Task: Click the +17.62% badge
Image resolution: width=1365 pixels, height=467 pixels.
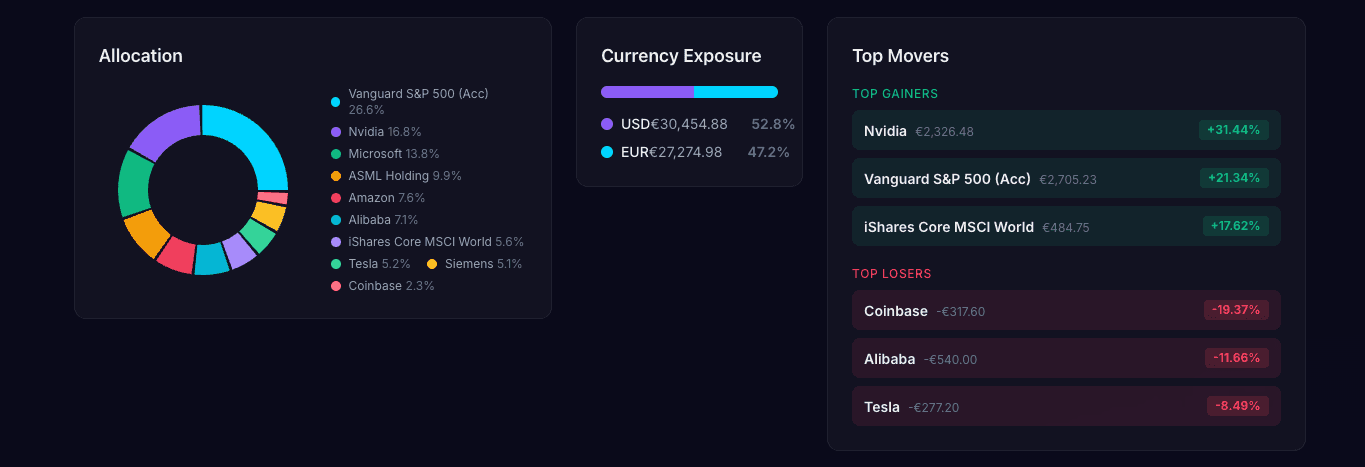Action: [x=1235, y=226]
